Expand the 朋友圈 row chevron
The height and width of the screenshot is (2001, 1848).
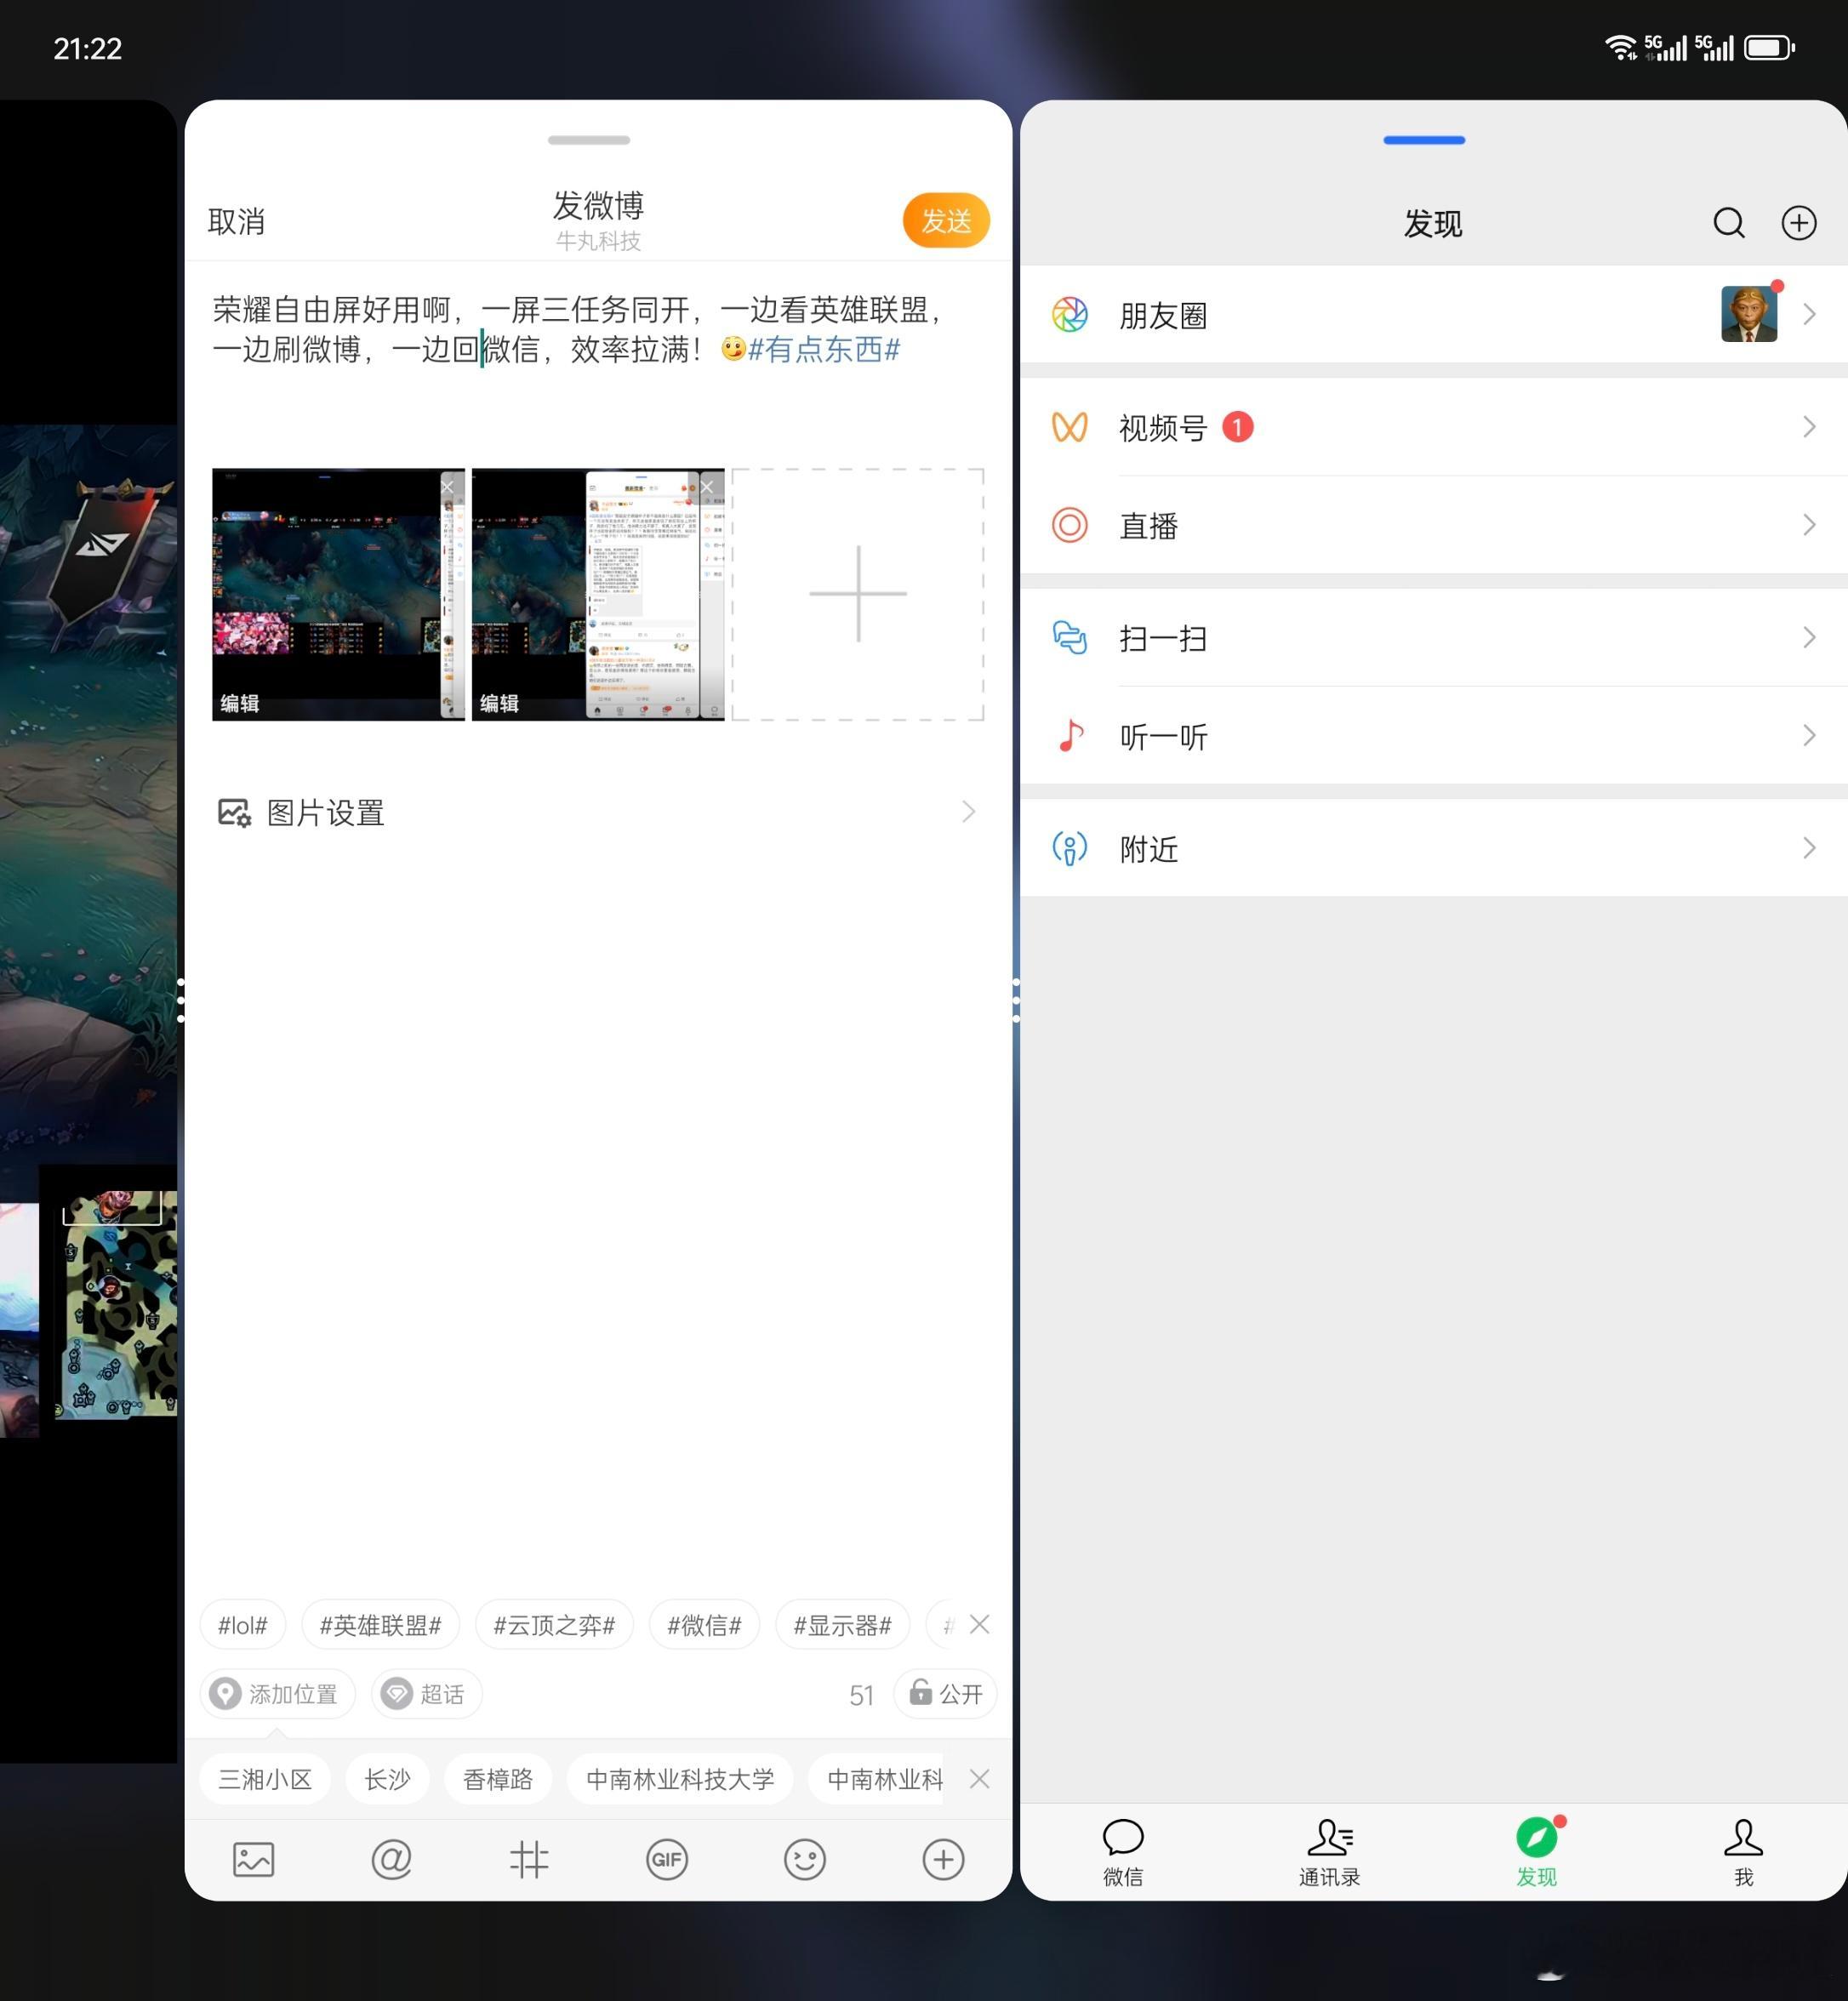tap(1809, 314)
